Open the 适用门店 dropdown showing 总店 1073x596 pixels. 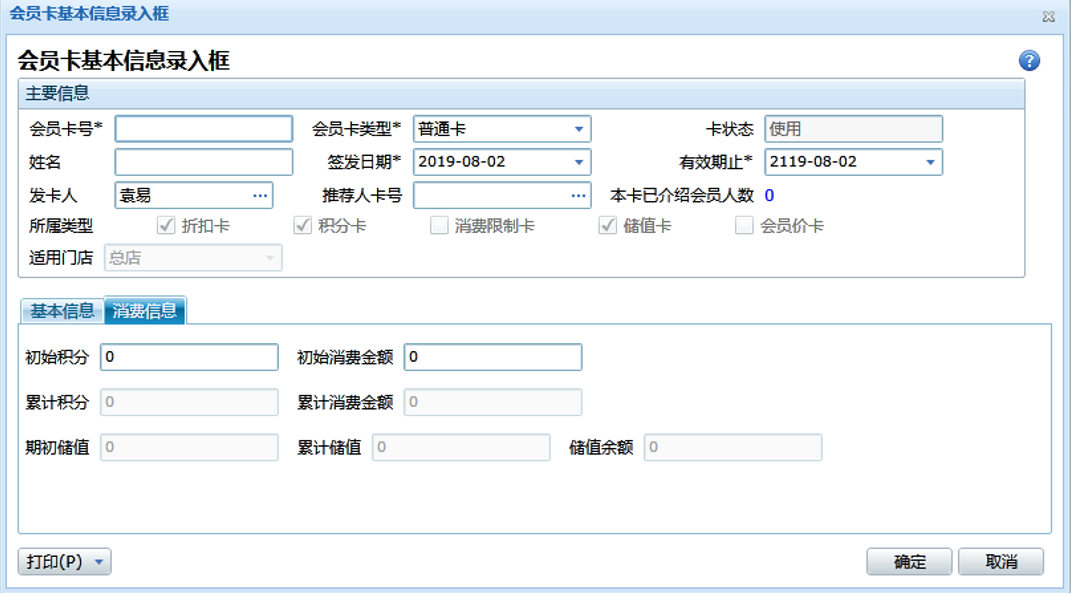pyautogui.click(x=269, y=258)
